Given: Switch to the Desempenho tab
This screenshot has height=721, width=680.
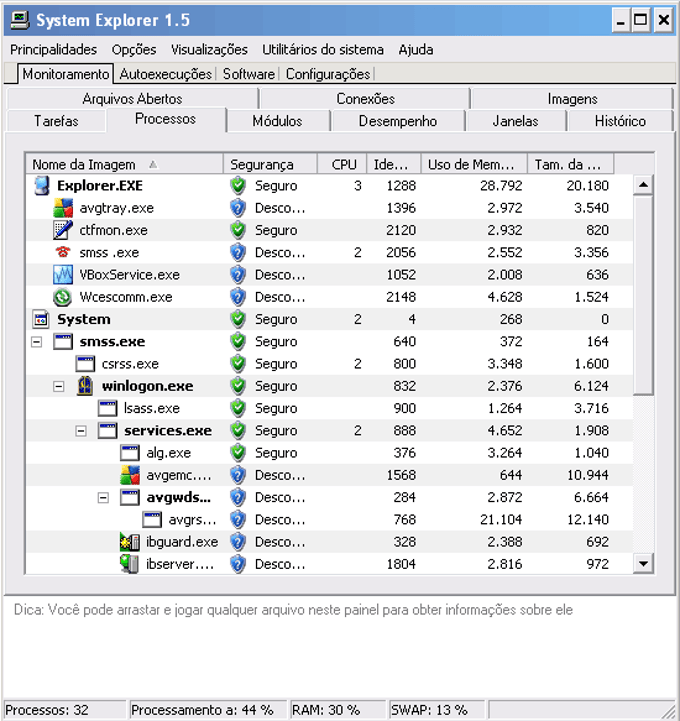Looking at the screenshot, I should click(398, 121).
